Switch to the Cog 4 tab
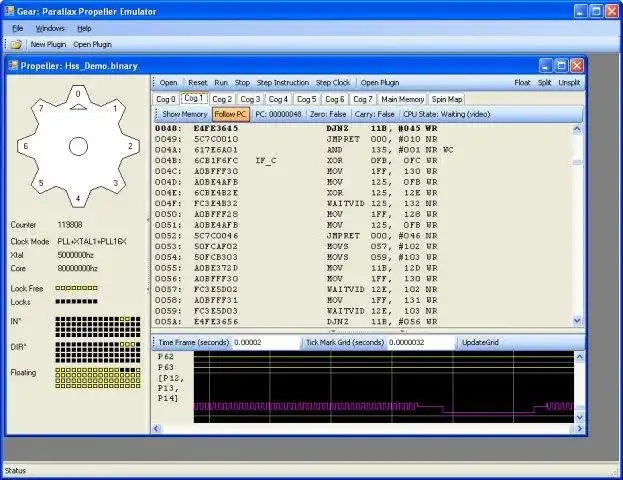This screenshot has width=623, height=480. tap(278, 99)
